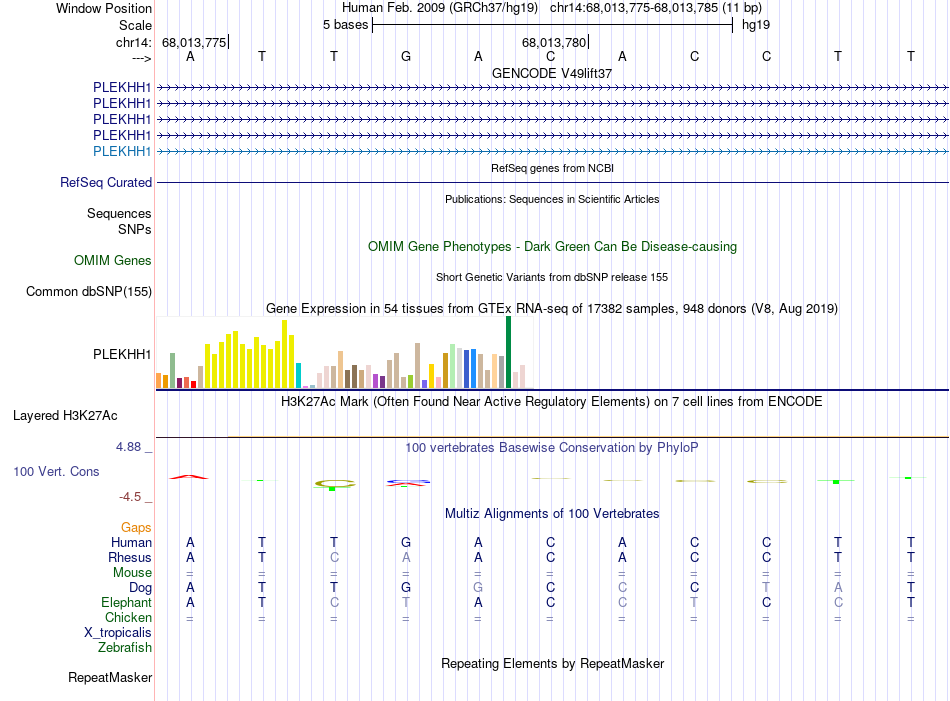Click the hg19 text after the scale bar
This screenshot has height=701, width=950.
tap(756, 25)
